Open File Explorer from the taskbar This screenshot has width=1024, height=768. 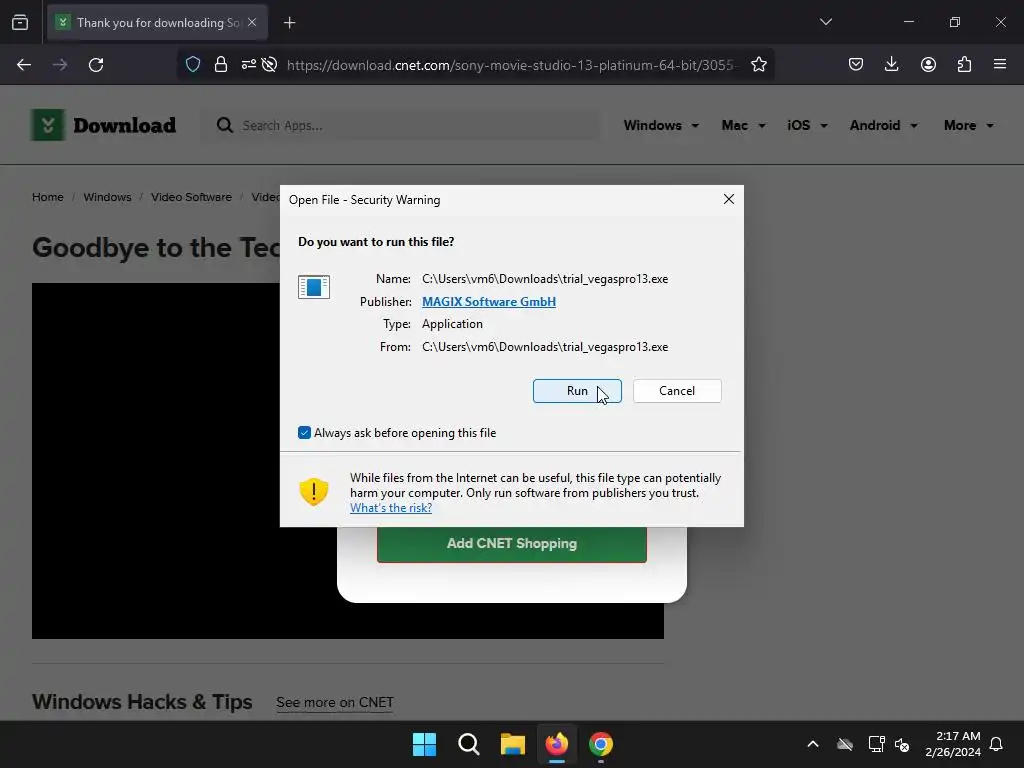point(513,744)
